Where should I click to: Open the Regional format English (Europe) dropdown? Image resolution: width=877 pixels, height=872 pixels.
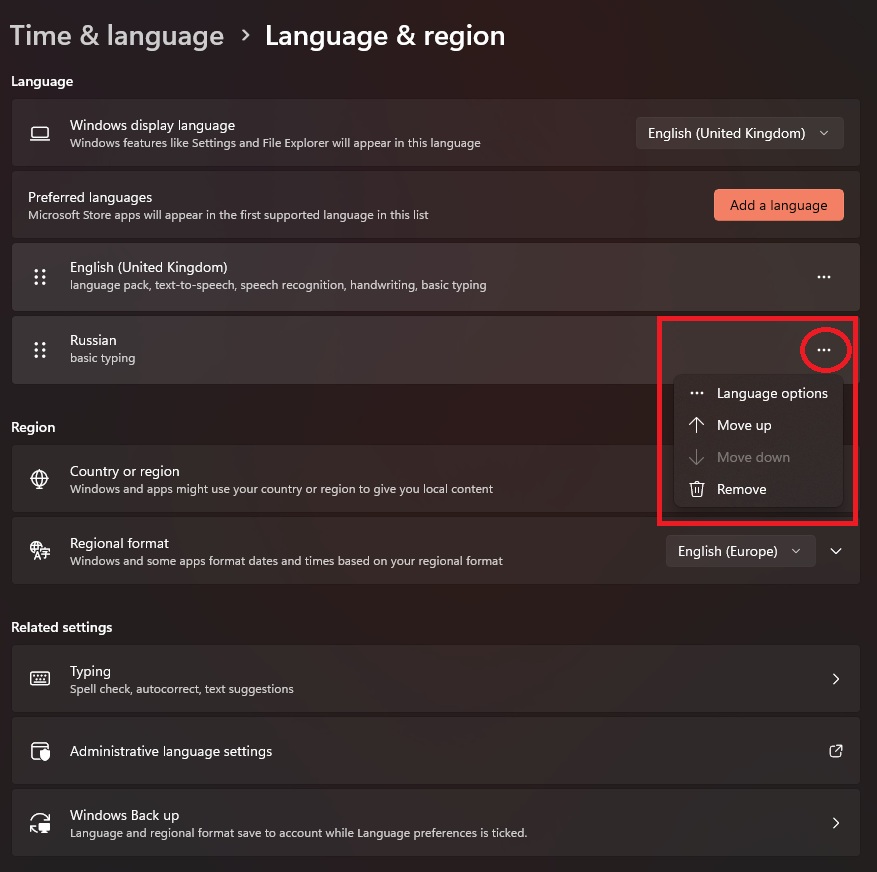(x=740, y=551)
